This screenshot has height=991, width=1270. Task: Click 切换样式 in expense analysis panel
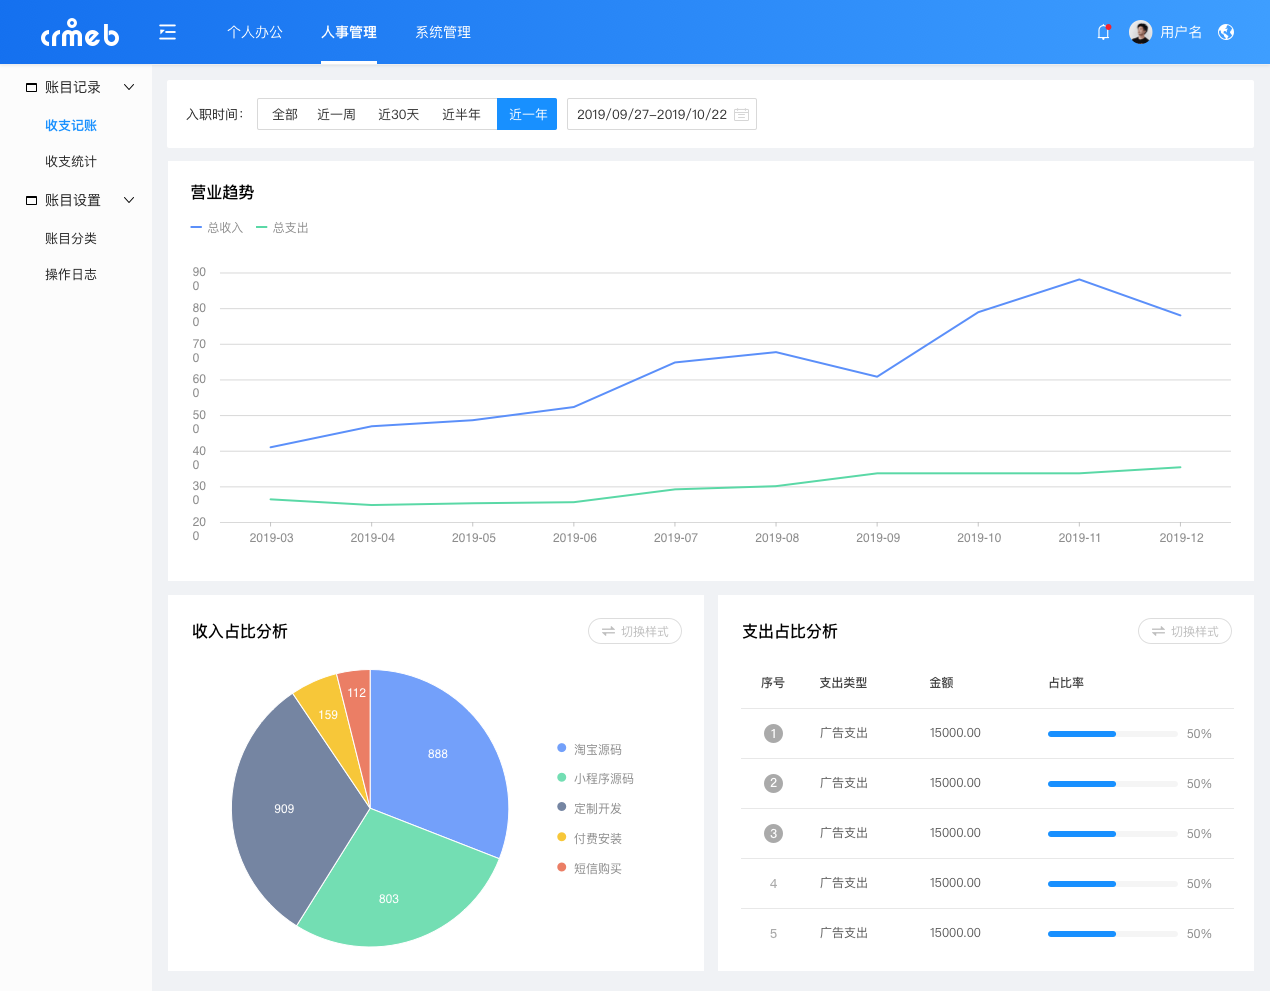pos(1185,632)
